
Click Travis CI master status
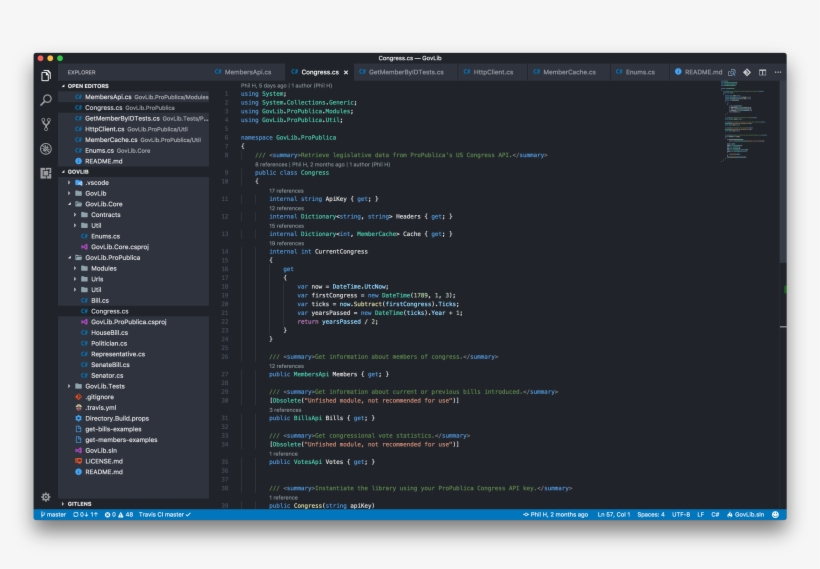tap(164, 515)
